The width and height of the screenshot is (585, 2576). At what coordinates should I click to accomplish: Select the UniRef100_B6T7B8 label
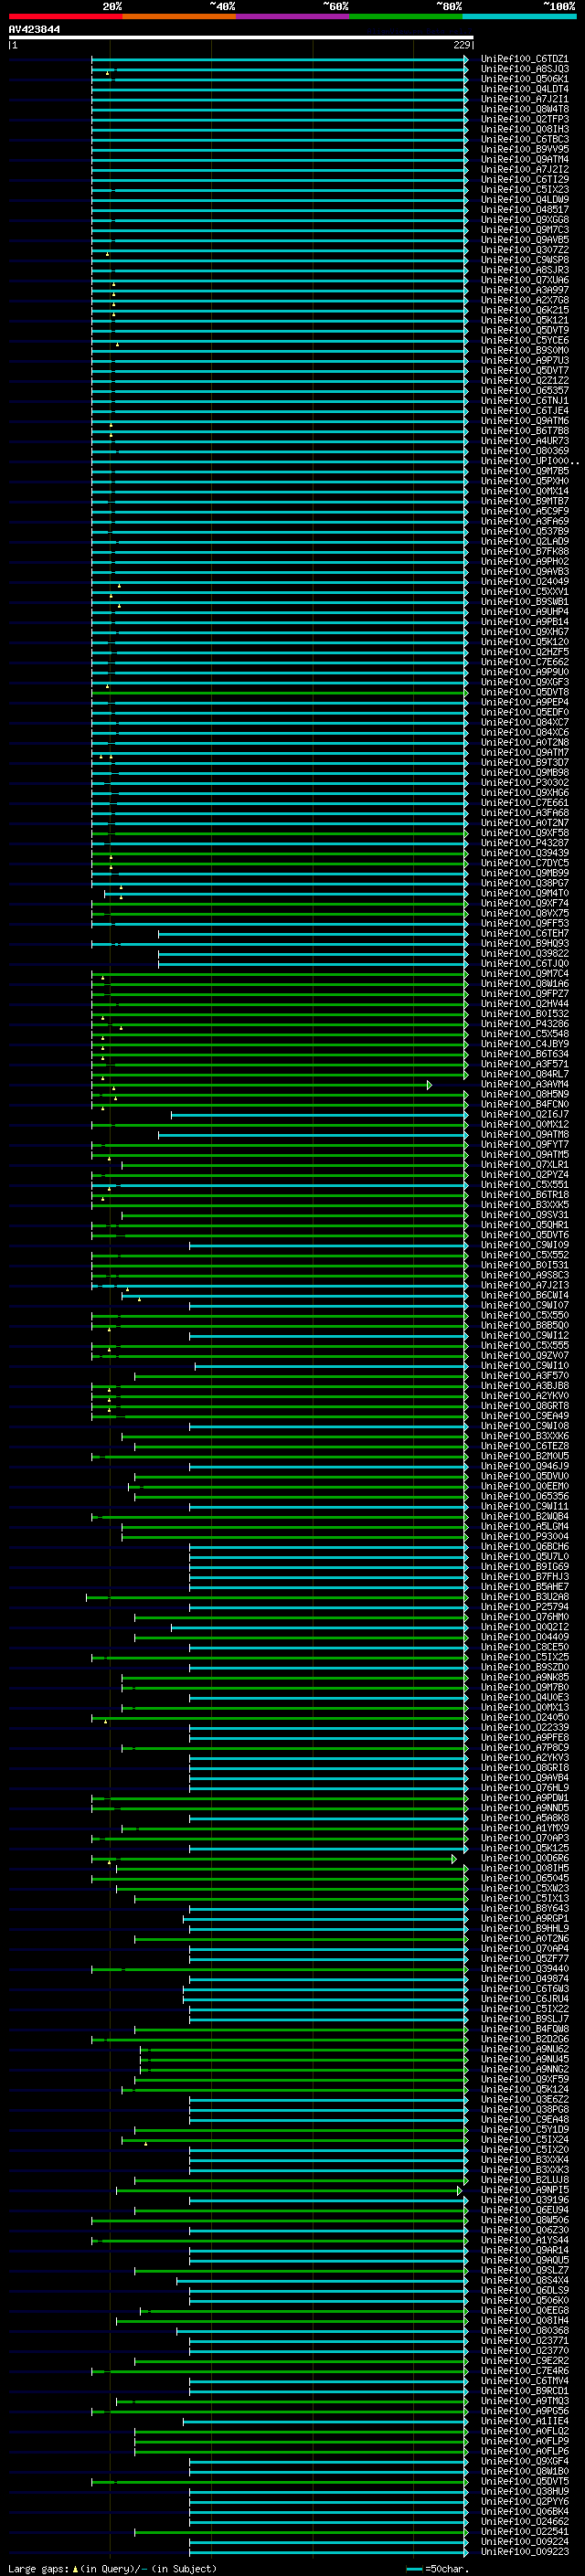(524, 431)
